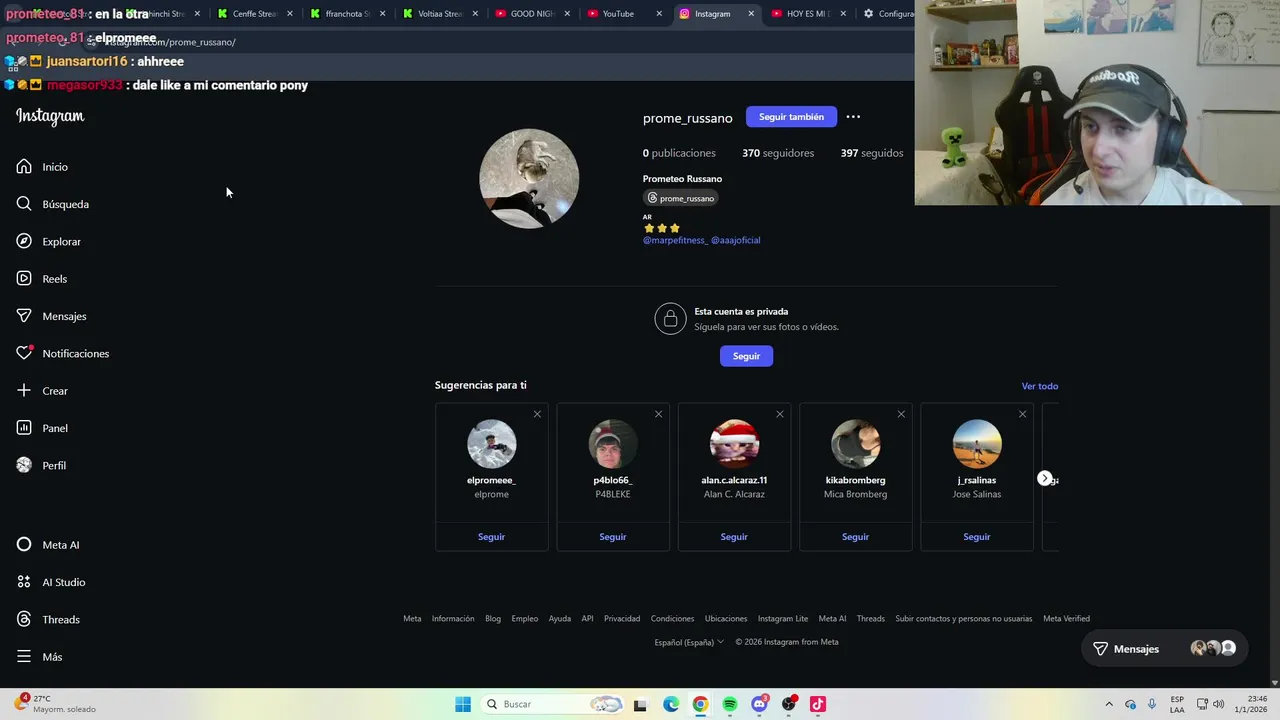Image resolution: width=1280 pixels, height=720 pixels.
Task: Open Threads from the sidebar
Action: point(48,619)
